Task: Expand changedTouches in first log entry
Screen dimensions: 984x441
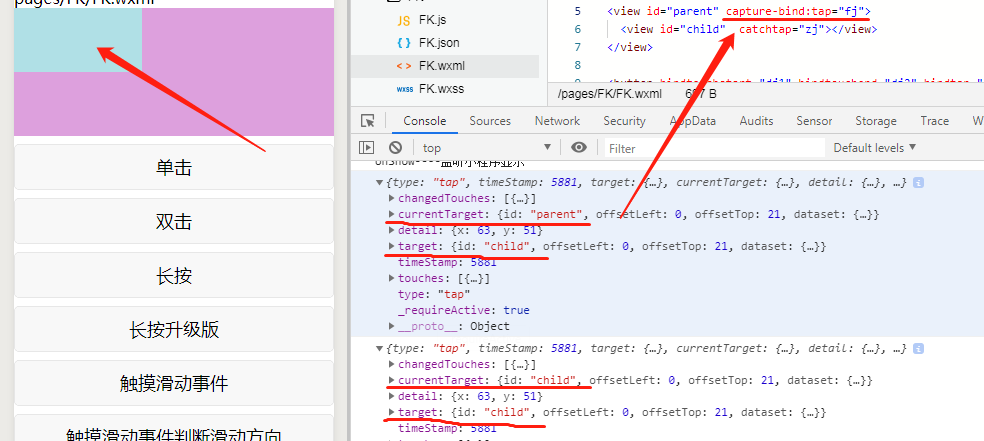Action: pos(392,198)
